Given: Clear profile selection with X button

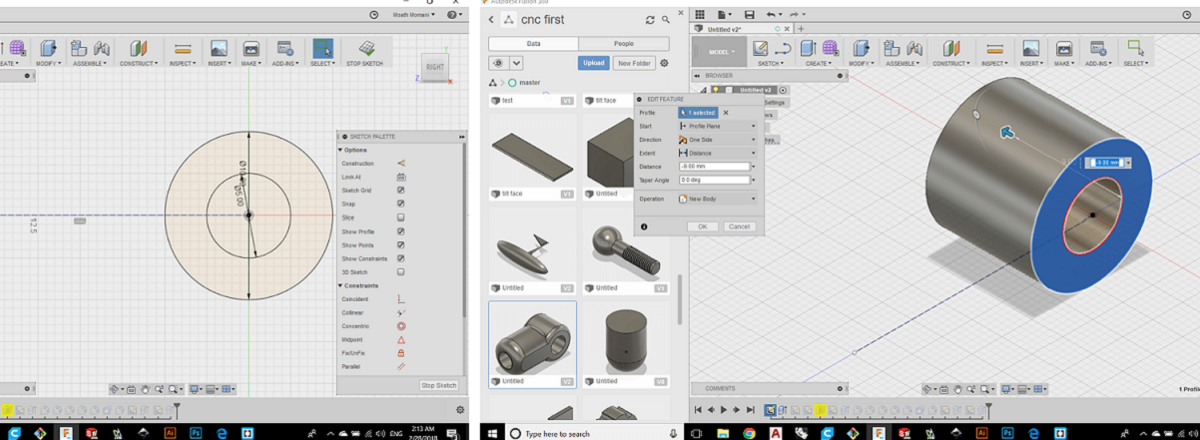Looking at the screenshot, I should click(x=726, y=113).
